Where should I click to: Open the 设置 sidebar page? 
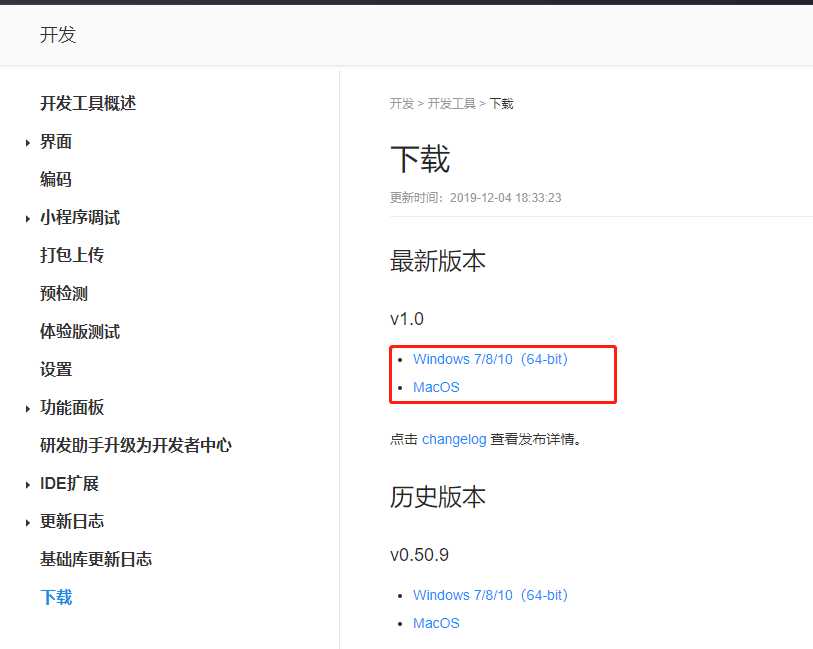[x=56, y=370]
